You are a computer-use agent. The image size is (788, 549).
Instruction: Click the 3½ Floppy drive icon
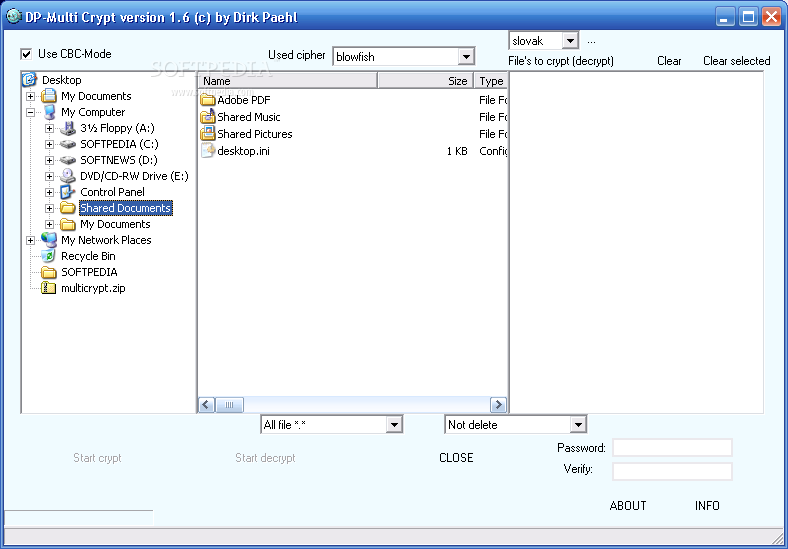pos(68,128)
